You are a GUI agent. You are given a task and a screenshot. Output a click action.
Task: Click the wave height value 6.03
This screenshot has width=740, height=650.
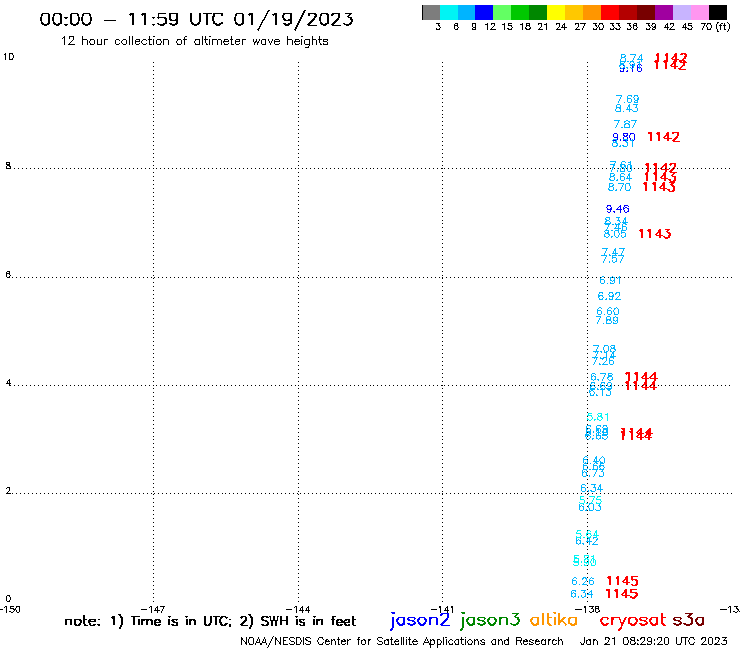pyautogui.click(x=589, y=507)
